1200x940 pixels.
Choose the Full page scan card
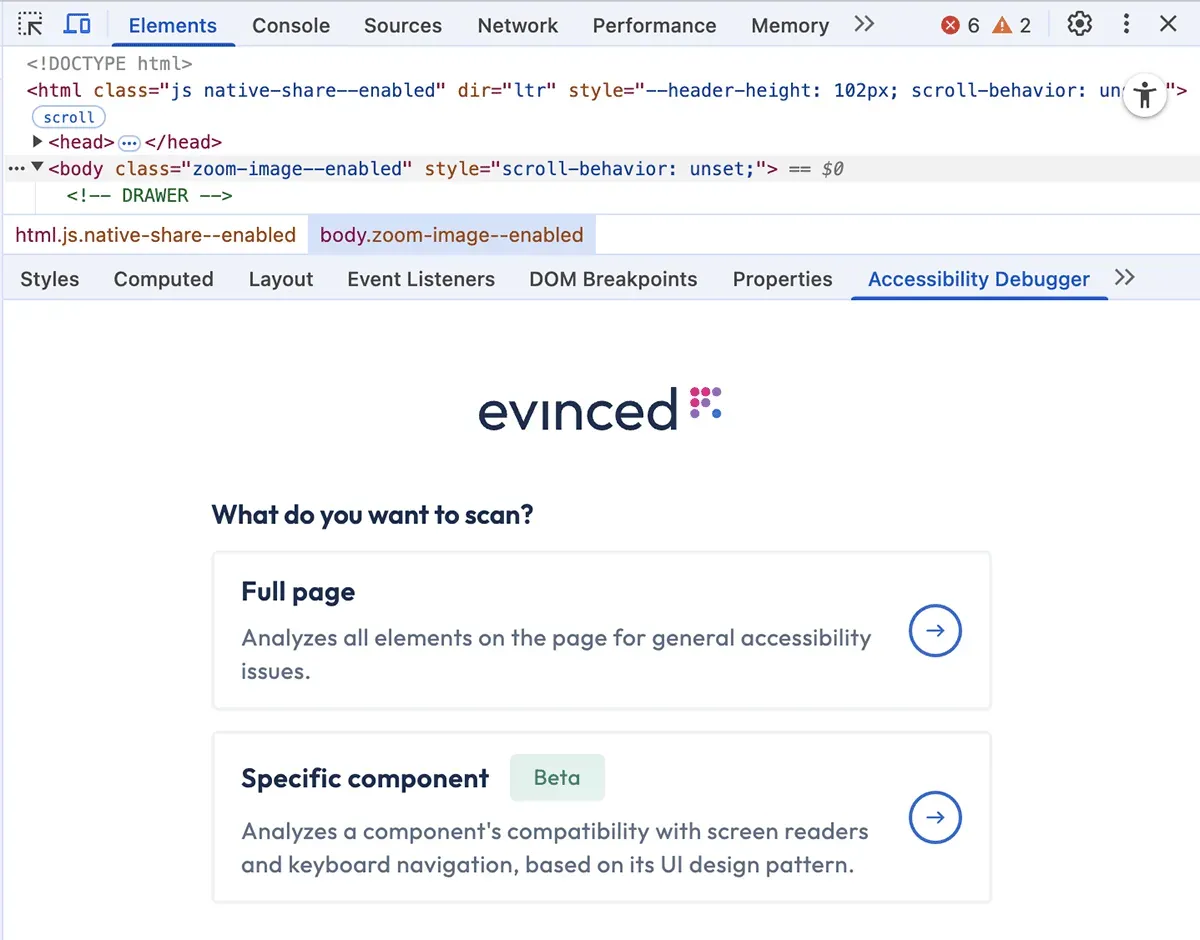601,630
